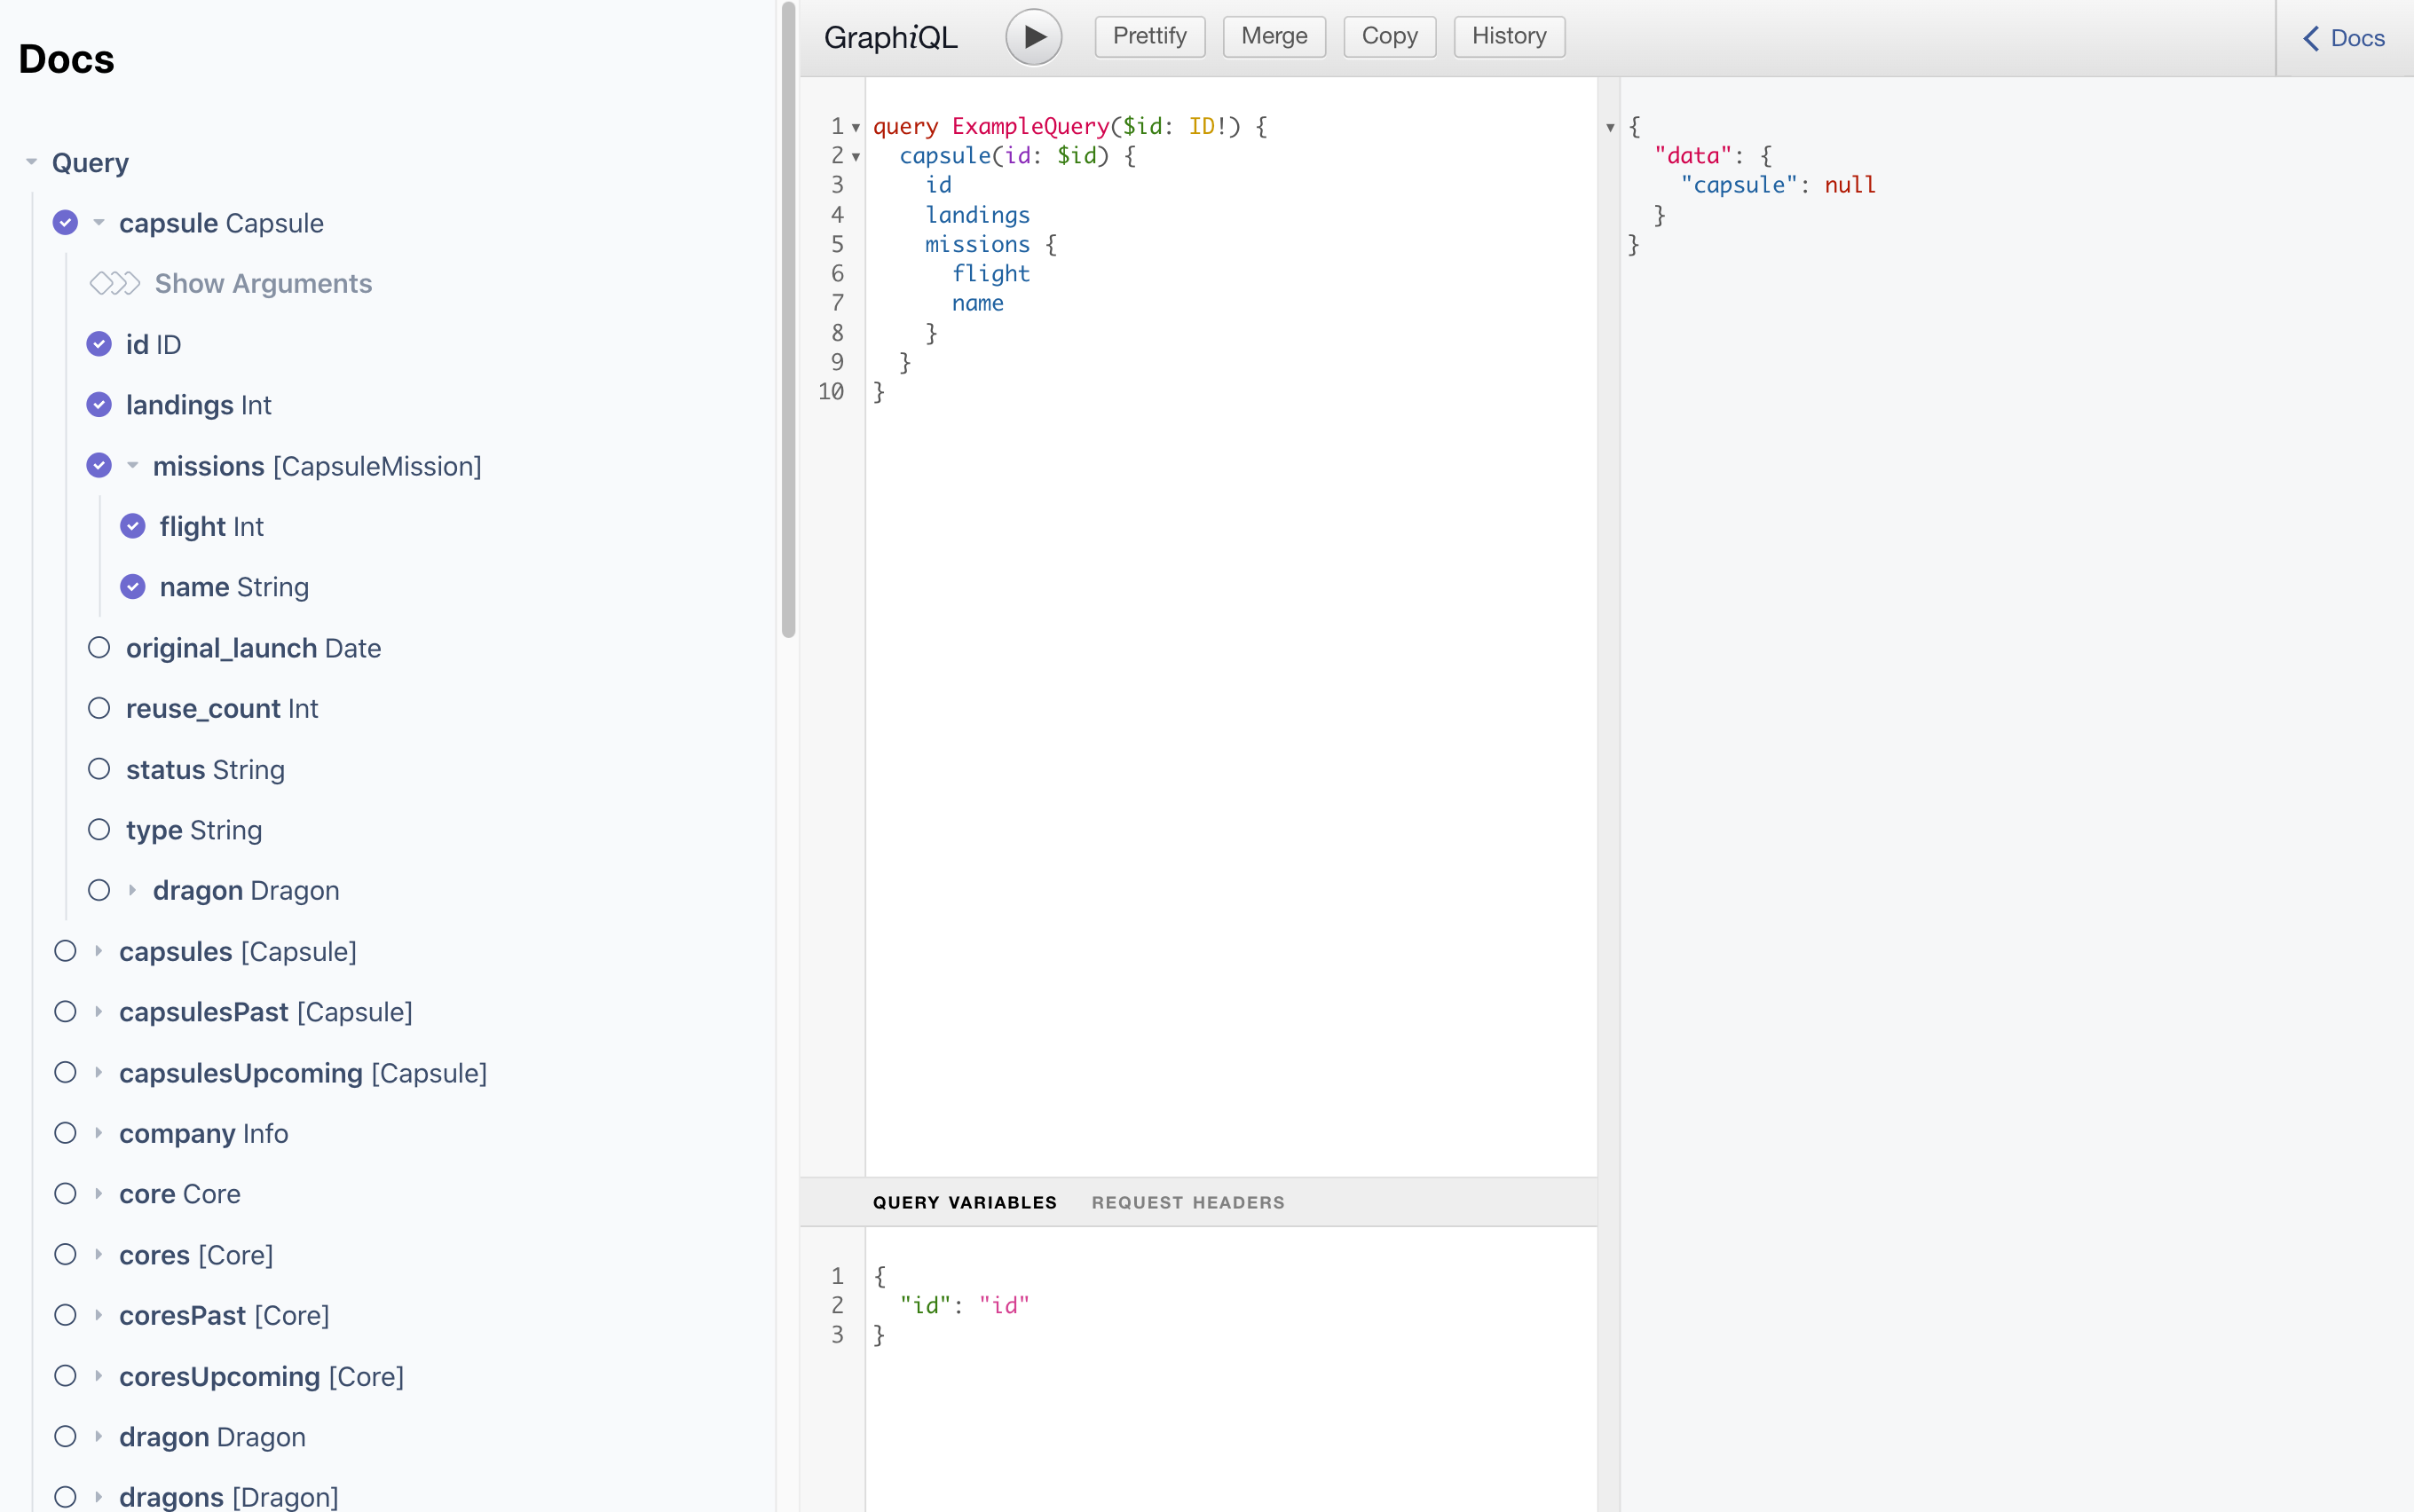The image size is (2414, 1512).
Task: Check the type String field
Action: pyautogui.click(x=99, y=830)
